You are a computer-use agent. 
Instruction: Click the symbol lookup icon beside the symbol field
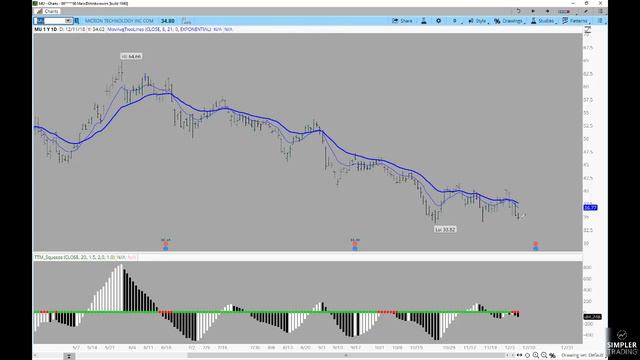pyautogui.click(x=77, y=21)
